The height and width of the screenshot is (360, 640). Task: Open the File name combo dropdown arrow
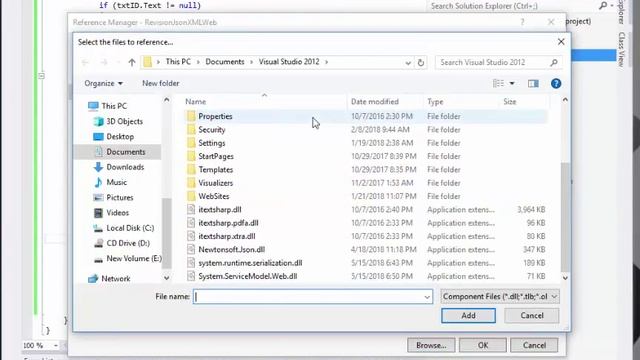coord(427,297)
